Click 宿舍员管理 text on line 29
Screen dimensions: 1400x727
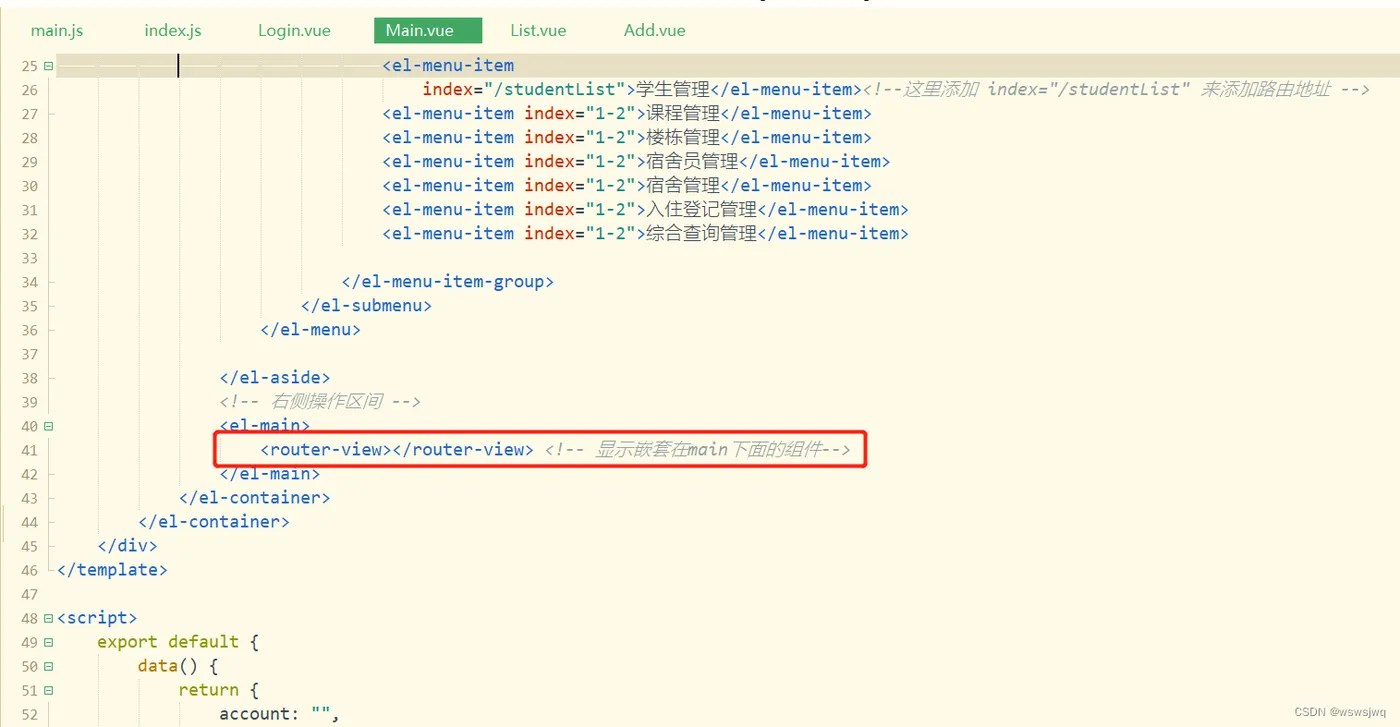(x=692, y=162)
